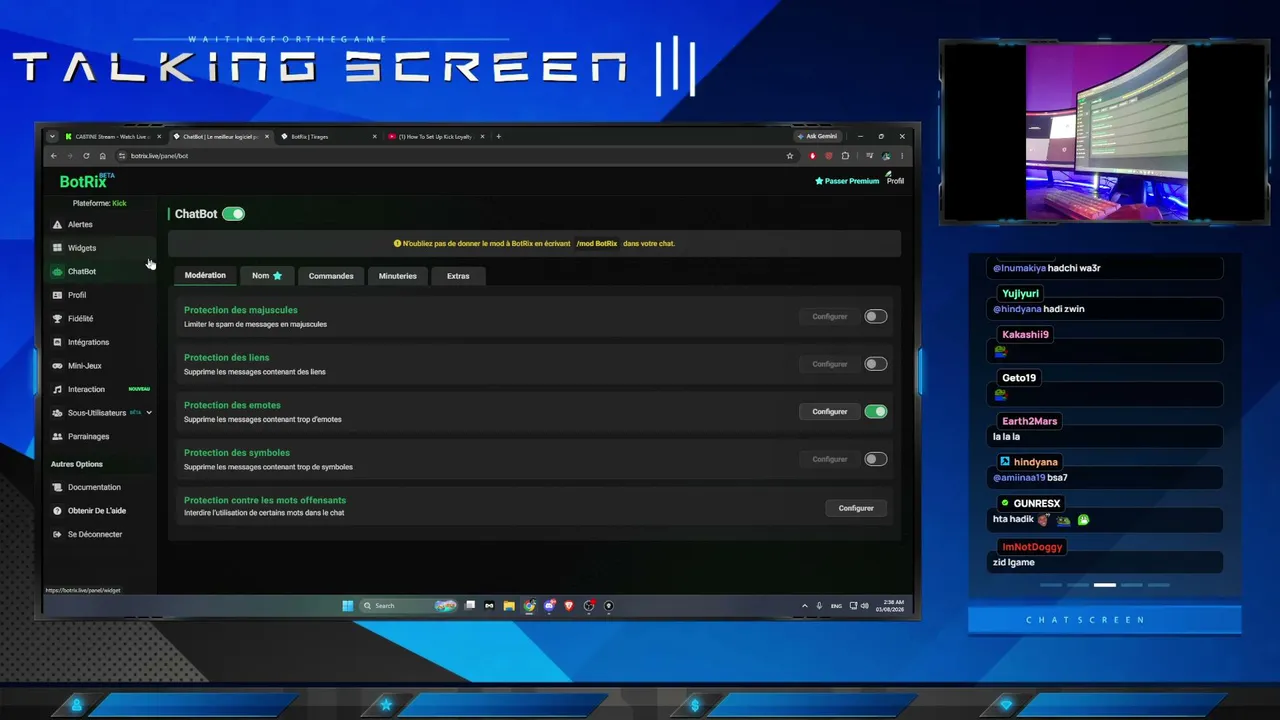Show hidden system tray icons
Image resolution: width=1280 pixels, height=720 pixels.
804,606
